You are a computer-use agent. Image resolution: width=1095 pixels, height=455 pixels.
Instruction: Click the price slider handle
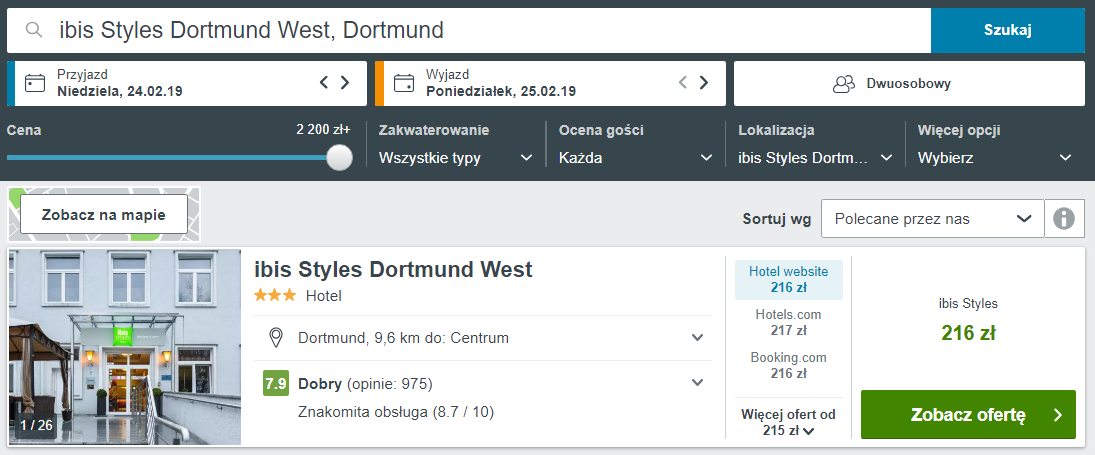[x=339, y=157]
